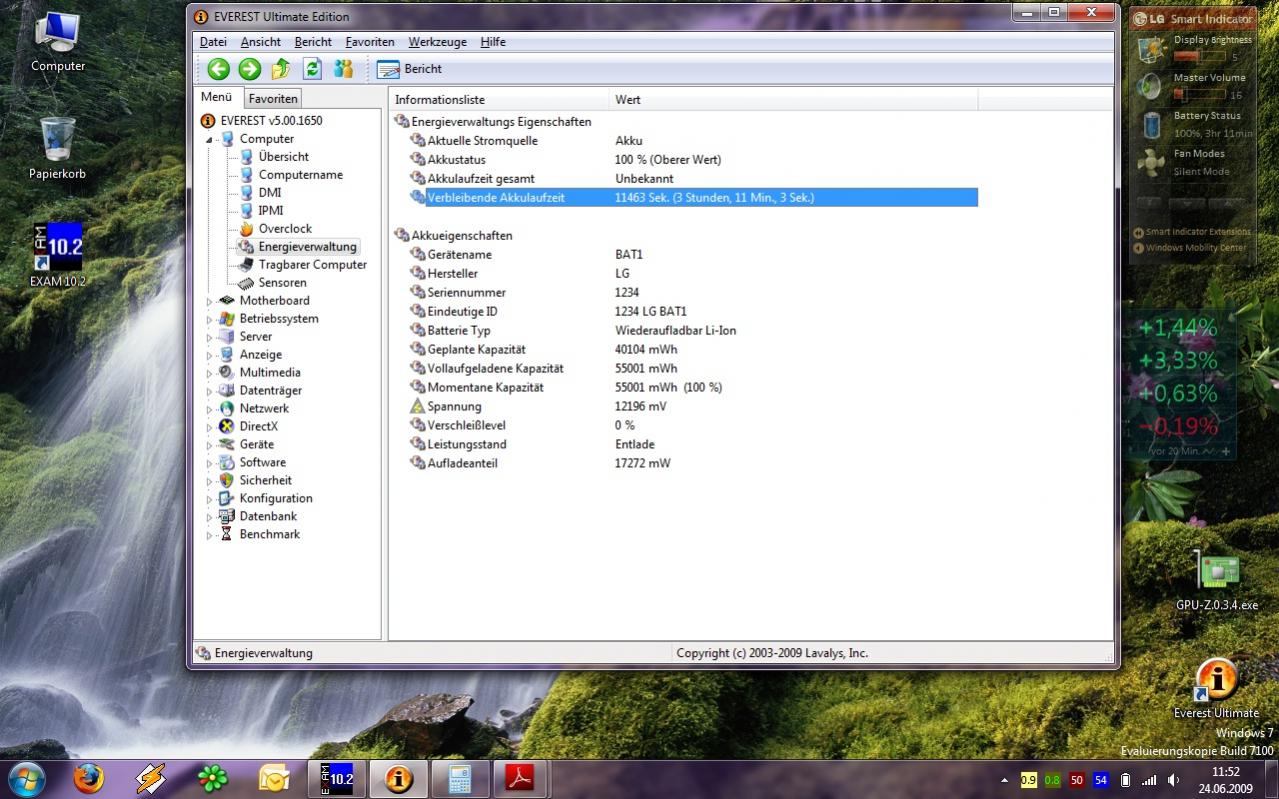The image size is (1279, 799).
Task: Collapse the Computer tree node
Action: point(210,139)
